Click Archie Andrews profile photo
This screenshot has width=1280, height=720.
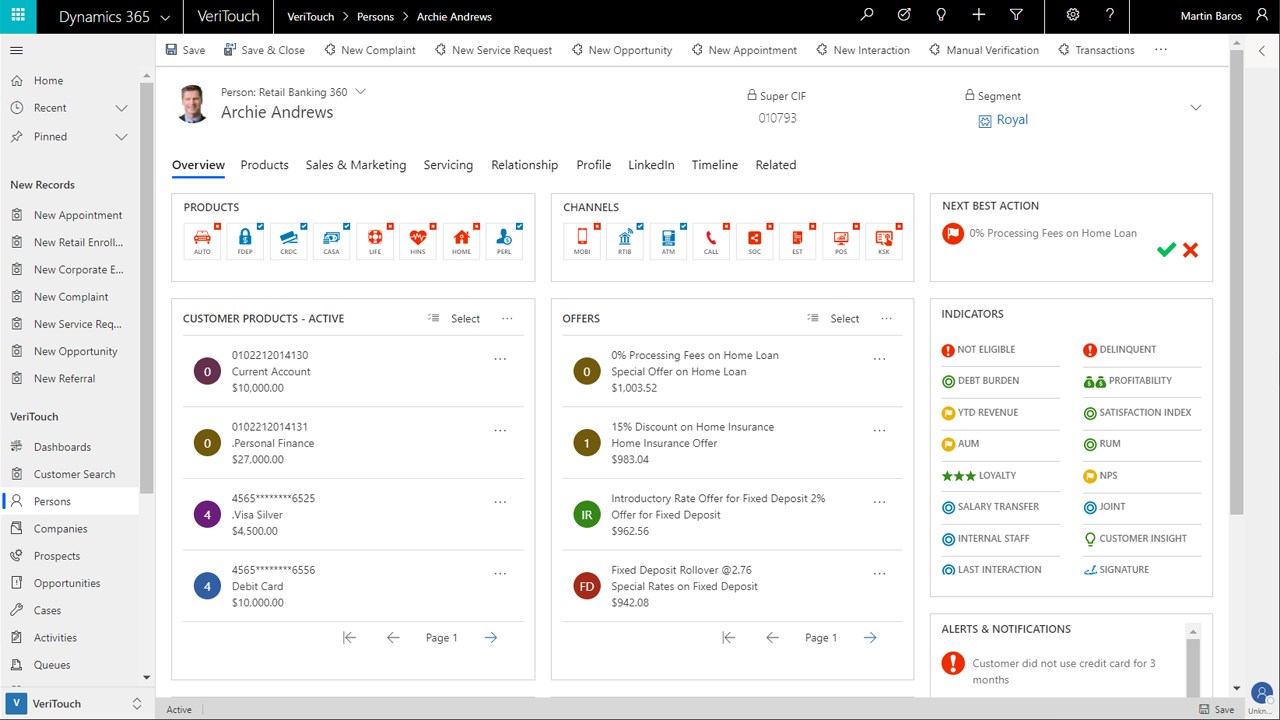(192, 103)
